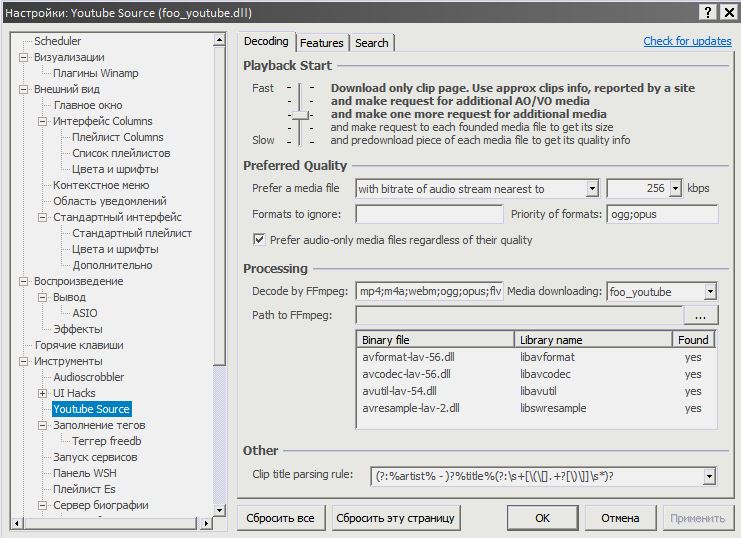Open the Media downloading dropdown

(x=710, y=292)
